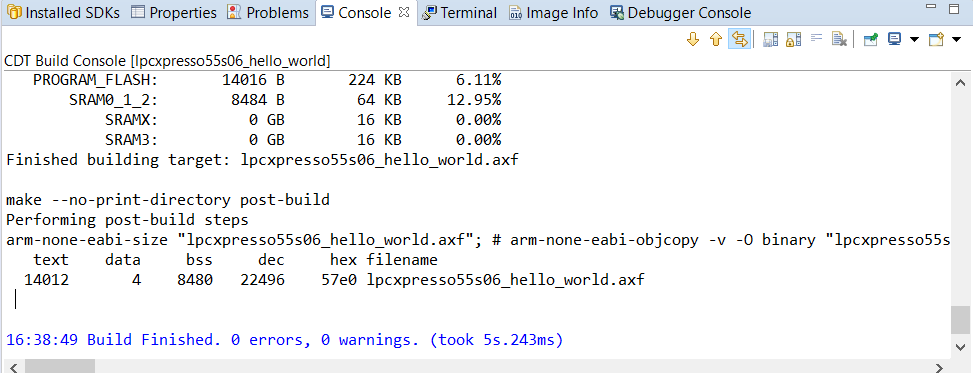Image resolution: width=973 pixels, height=374 pixels.
Task: Open the Problems tab
Action: (x=269, y=12)
